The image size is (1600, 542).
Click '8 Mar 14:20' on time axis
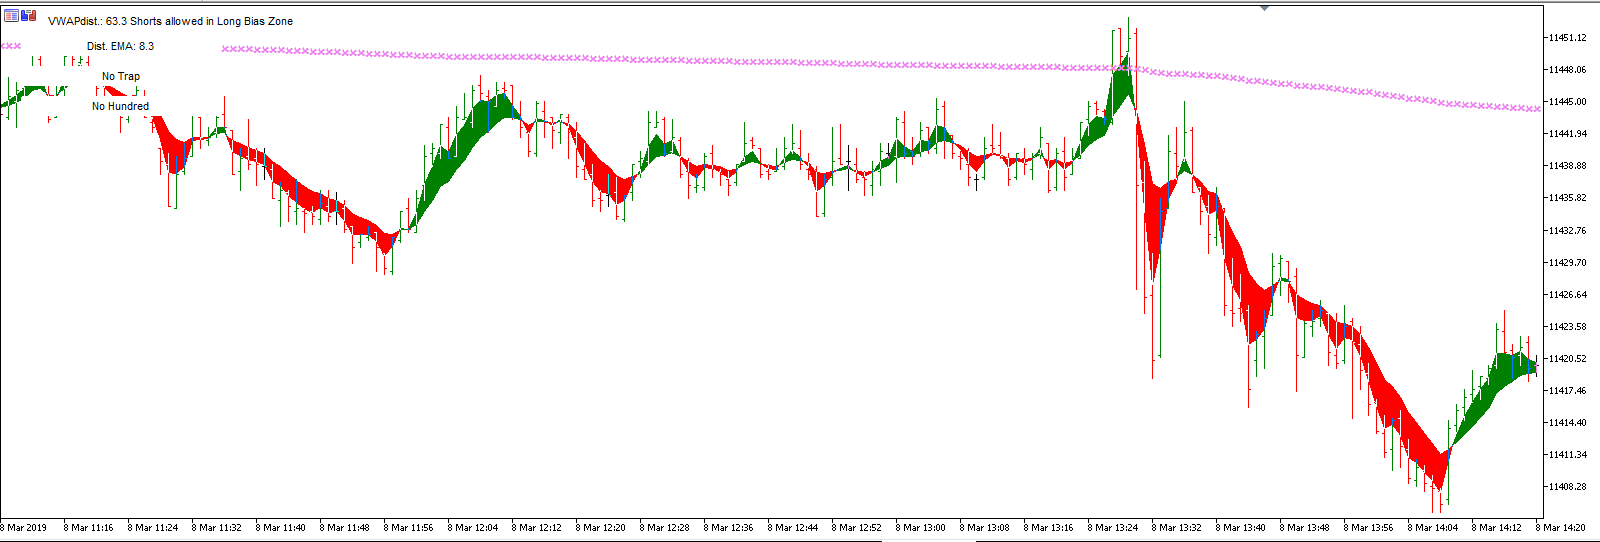pyautogui.click(x=1561, y=528)
